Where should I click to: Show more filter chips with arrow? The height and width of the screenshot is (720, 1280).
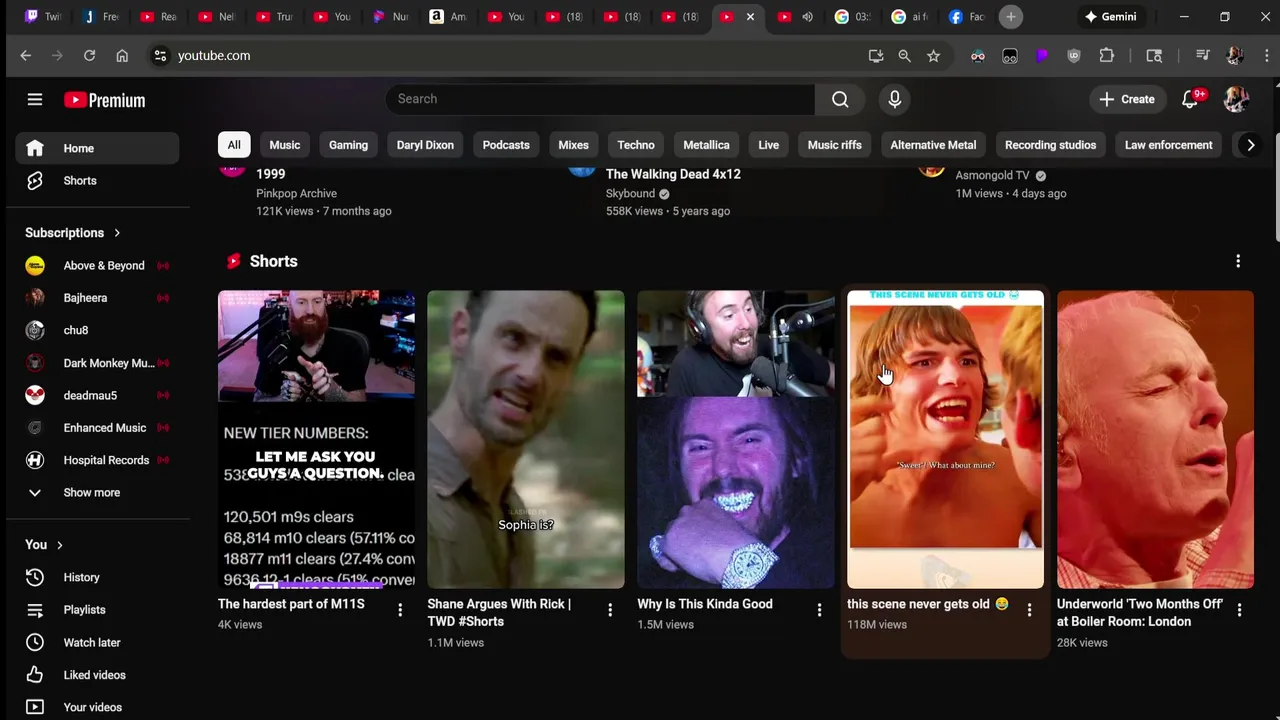[1250, 145]
